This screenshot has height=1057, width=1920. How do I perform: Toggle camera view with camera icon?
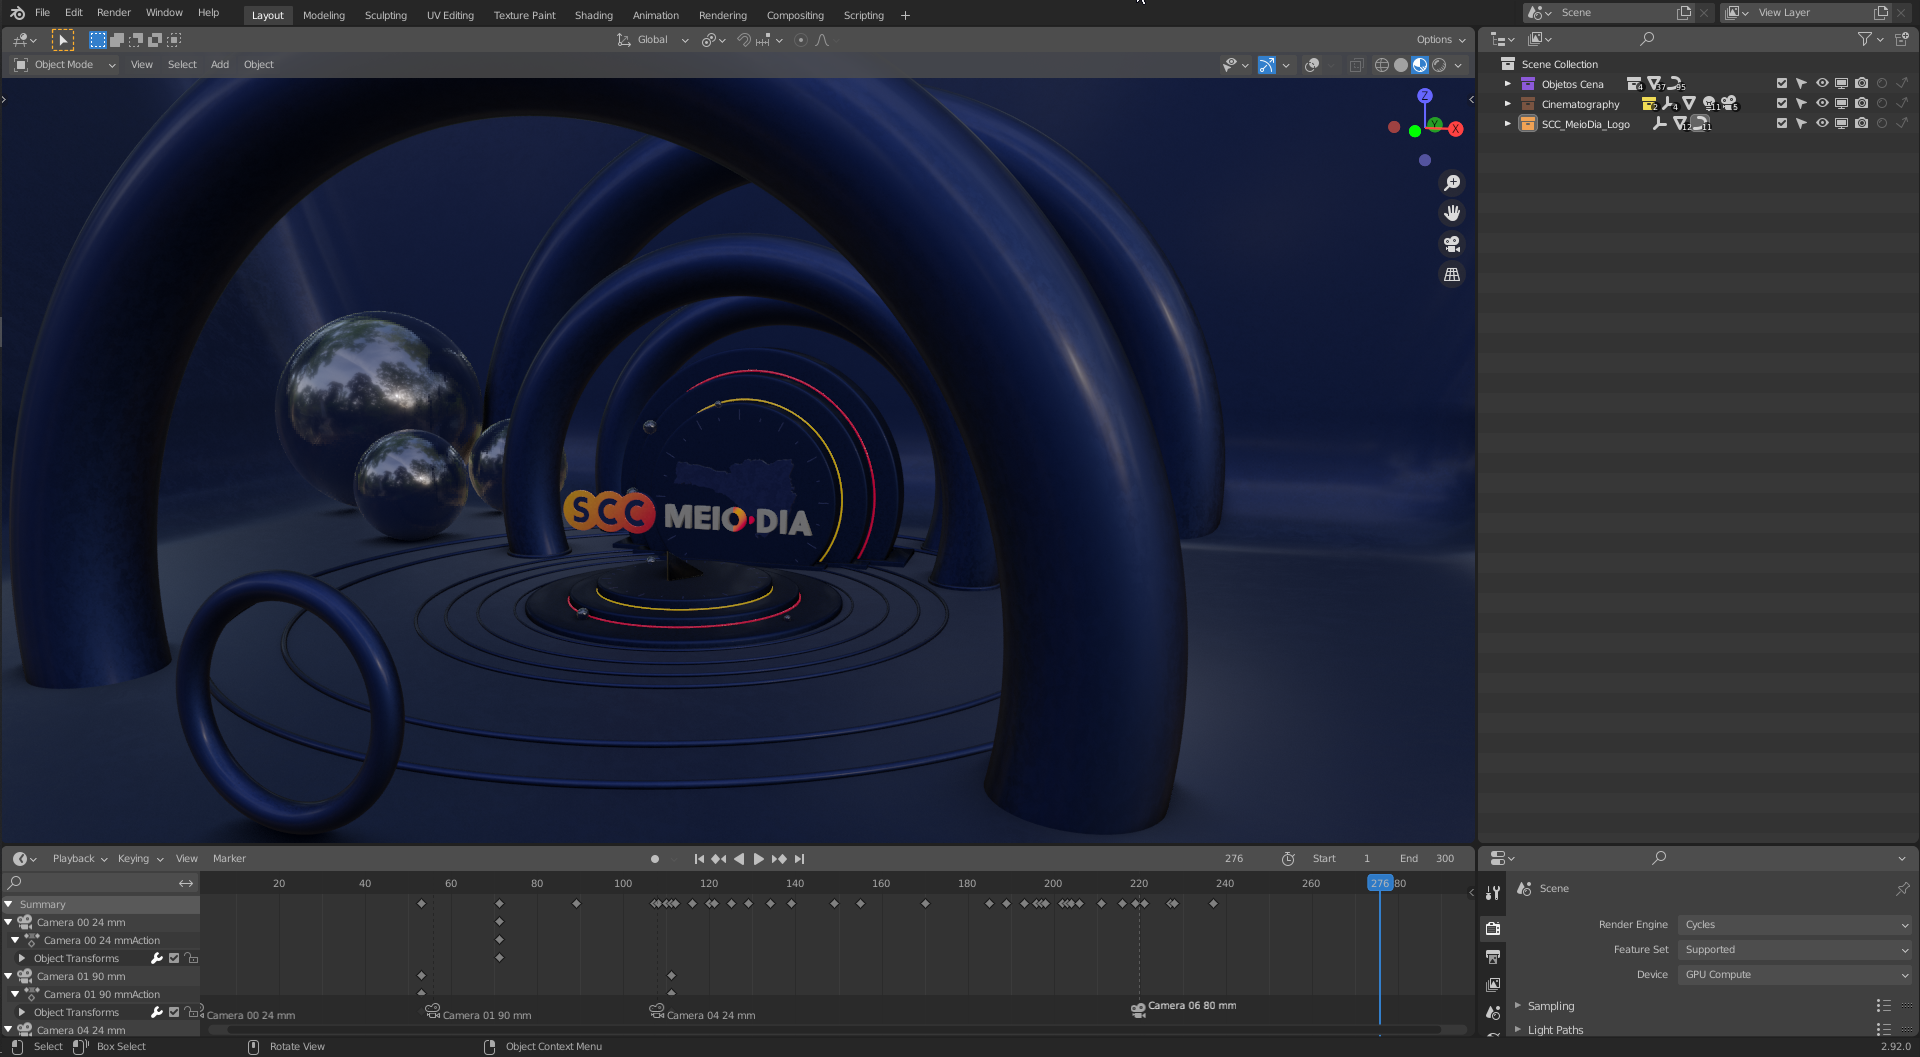1452,244
